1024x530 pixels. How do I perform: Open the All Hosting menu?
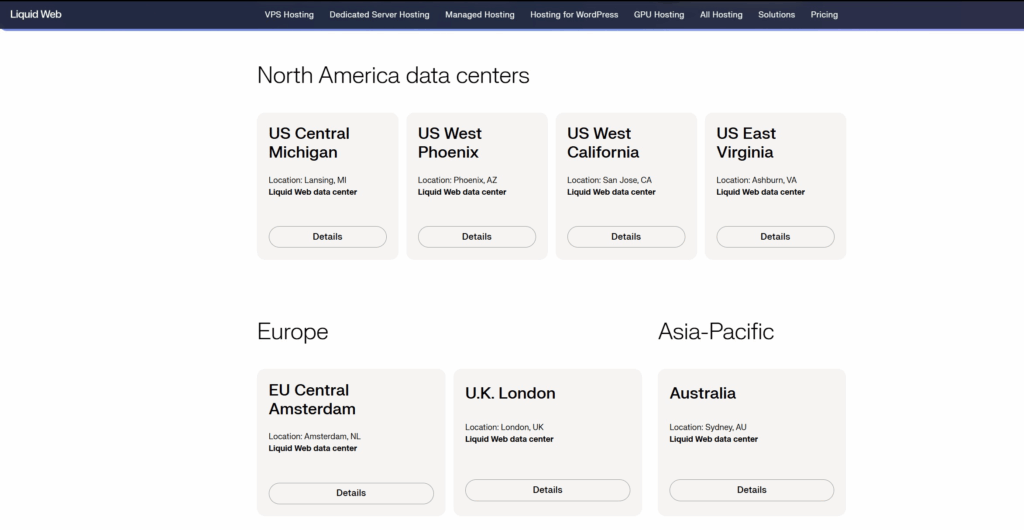721,15
